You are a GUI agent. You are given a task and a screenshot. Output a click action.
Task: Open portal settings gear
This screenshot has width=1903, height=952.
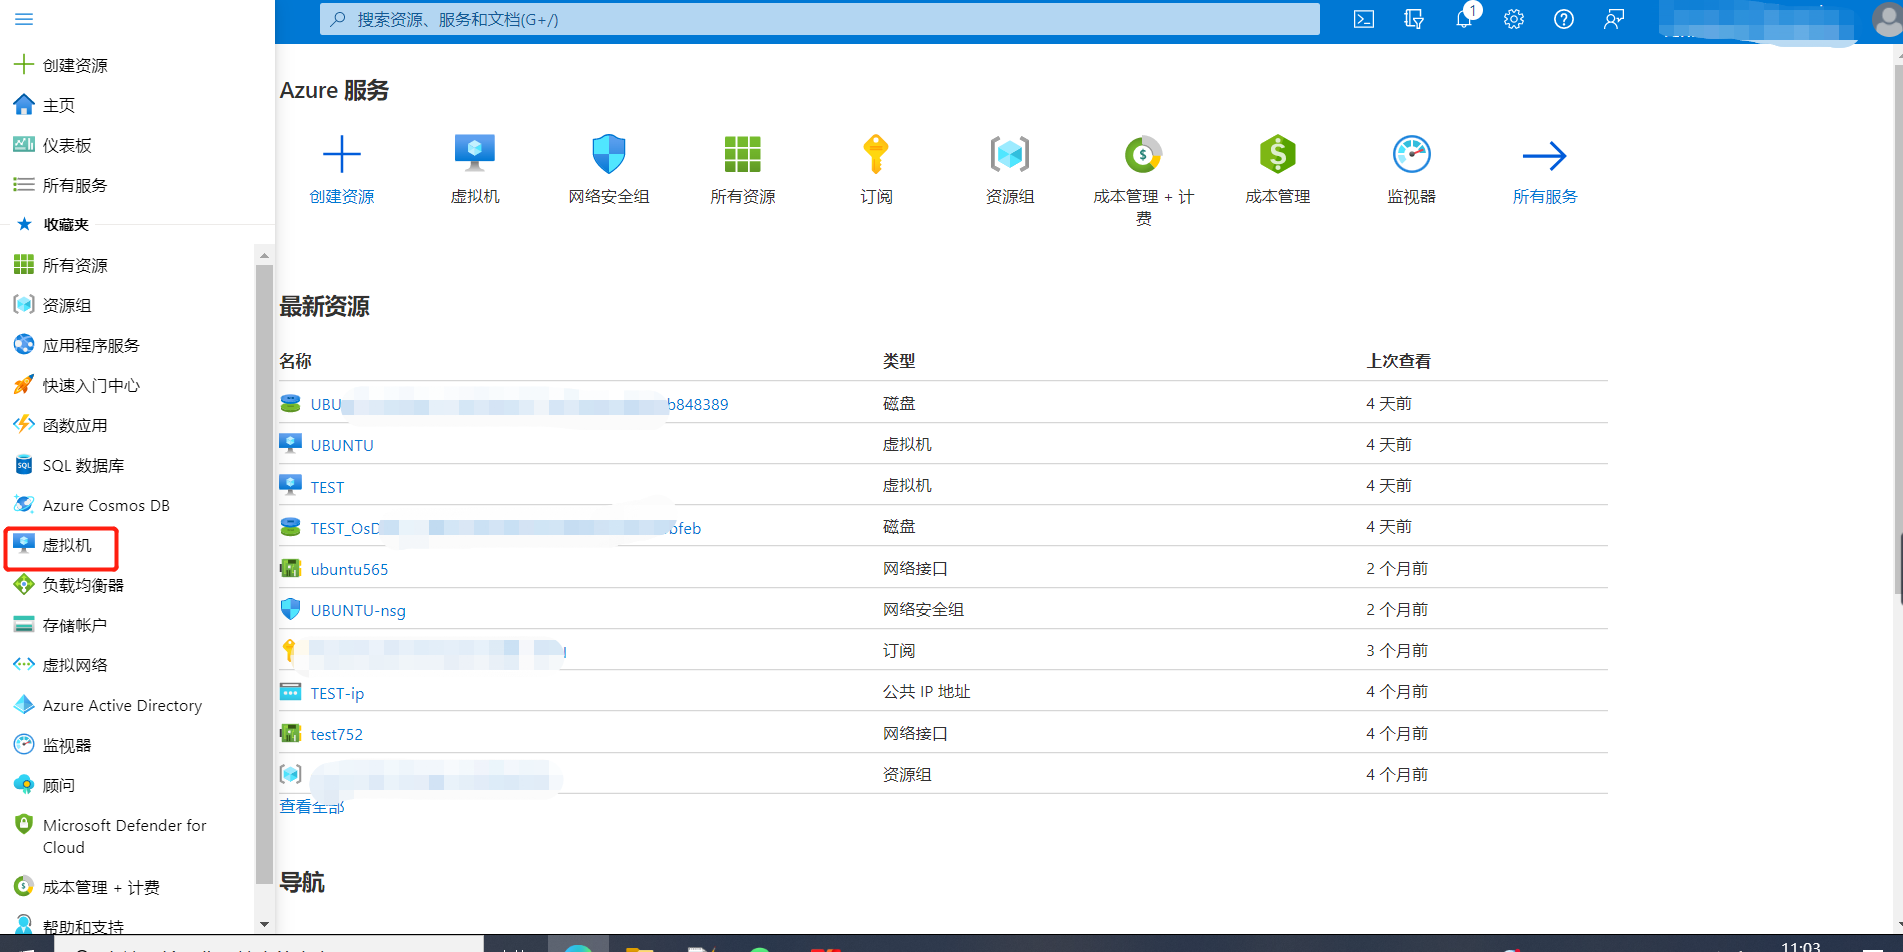1514,19
